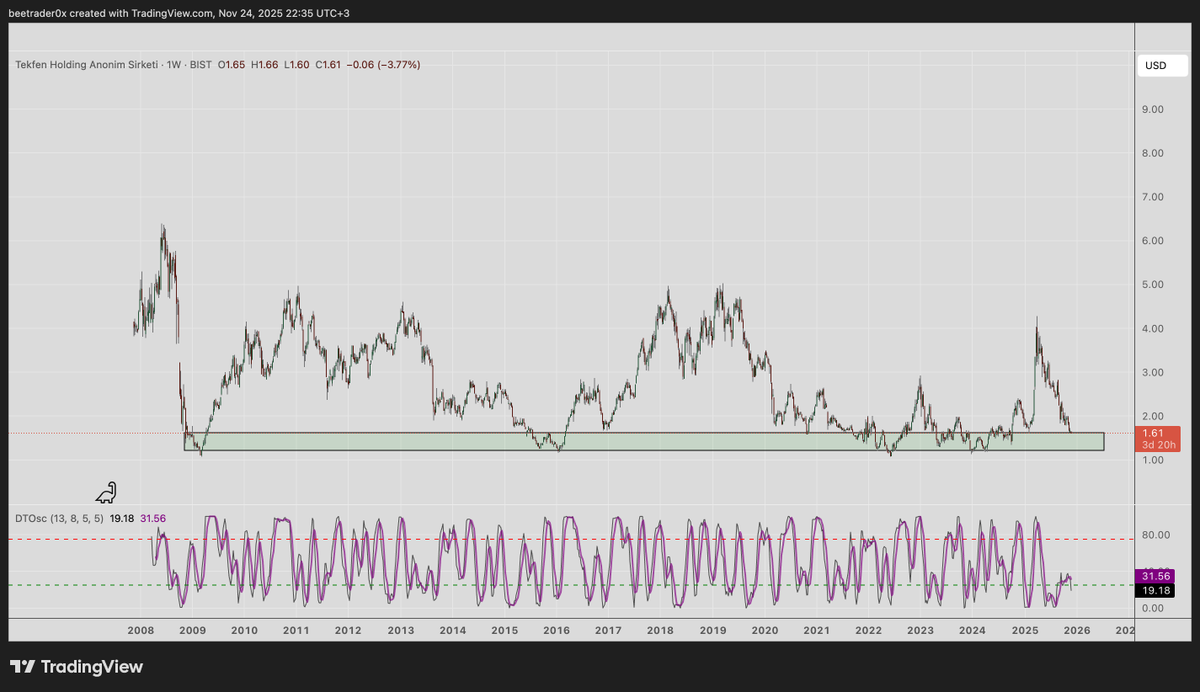Image resolution: width=1200 pixels, height=692 pixels.
Task: Click the 3d 20h bar countdown label
Action: 1157,444
